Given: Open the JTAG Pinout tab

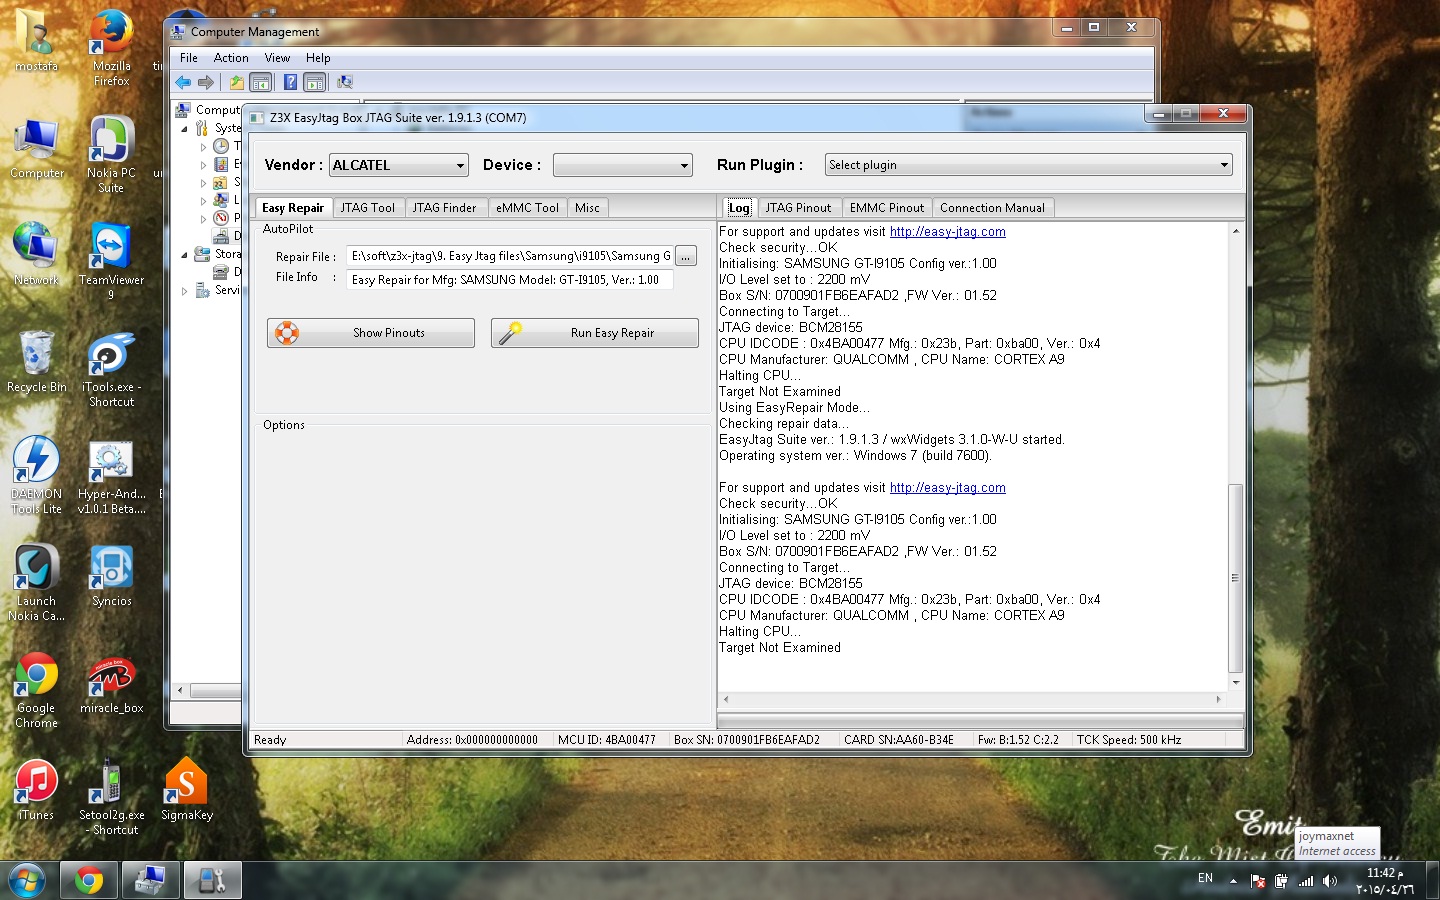Looking at the screenshot, I should pyautogui.click(x=798, y=208).
